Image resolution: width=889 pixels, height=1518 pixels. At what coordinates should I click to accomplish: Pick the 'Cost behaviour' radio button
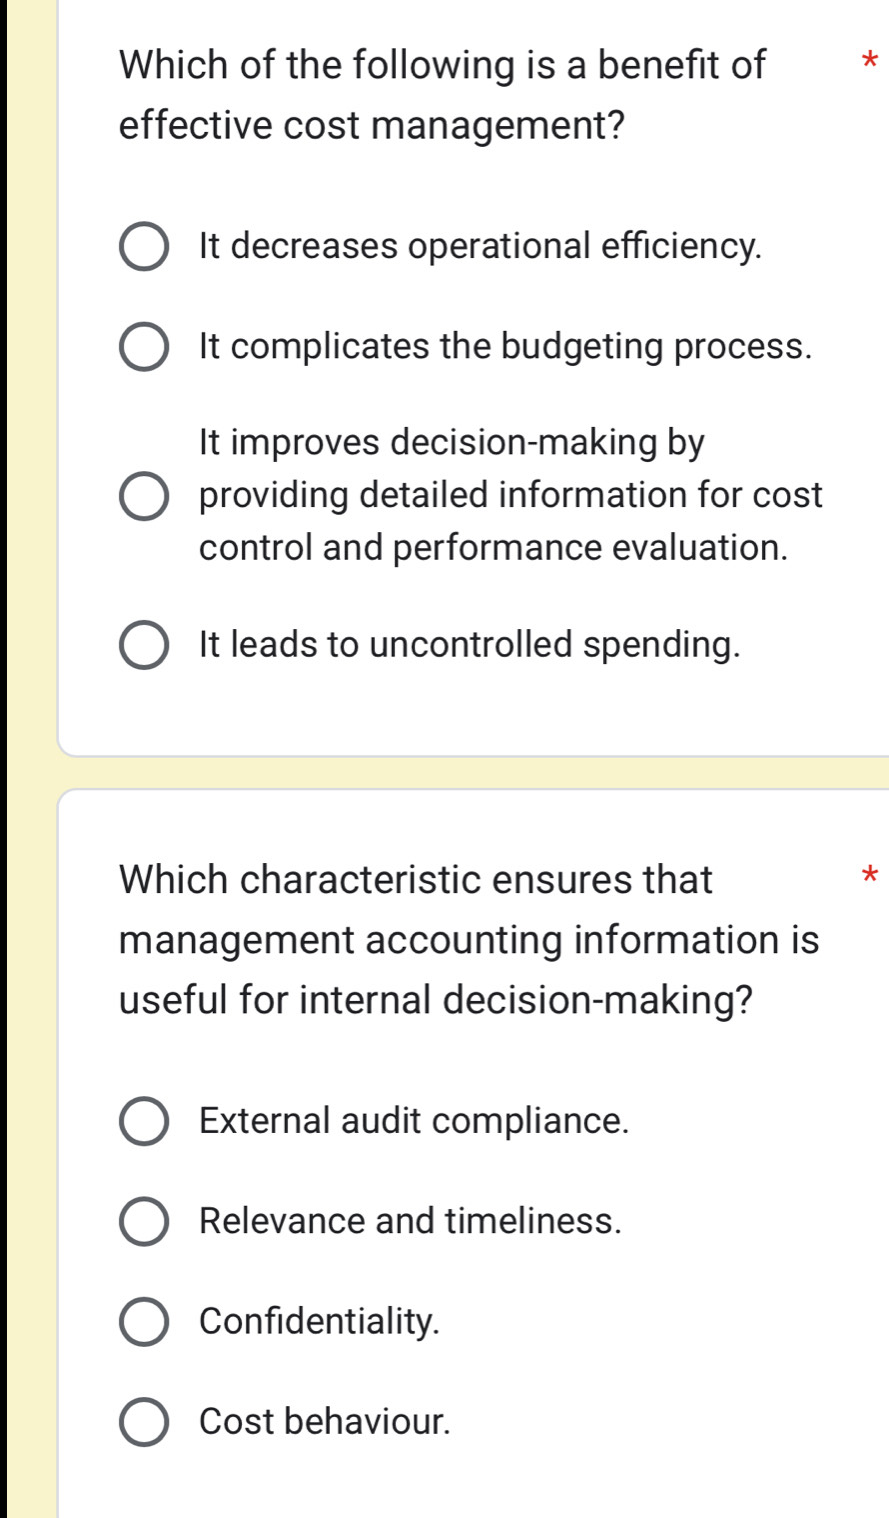(144, 1422)
